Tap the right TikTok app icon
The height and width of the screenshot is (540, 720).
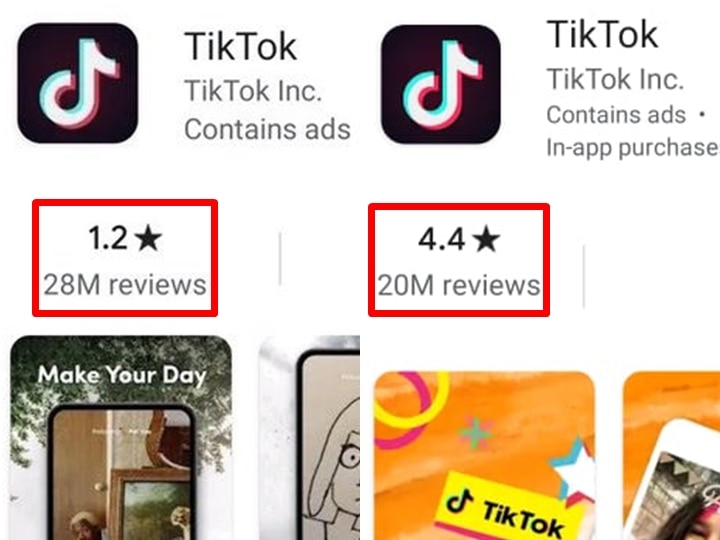coord(441,84)
